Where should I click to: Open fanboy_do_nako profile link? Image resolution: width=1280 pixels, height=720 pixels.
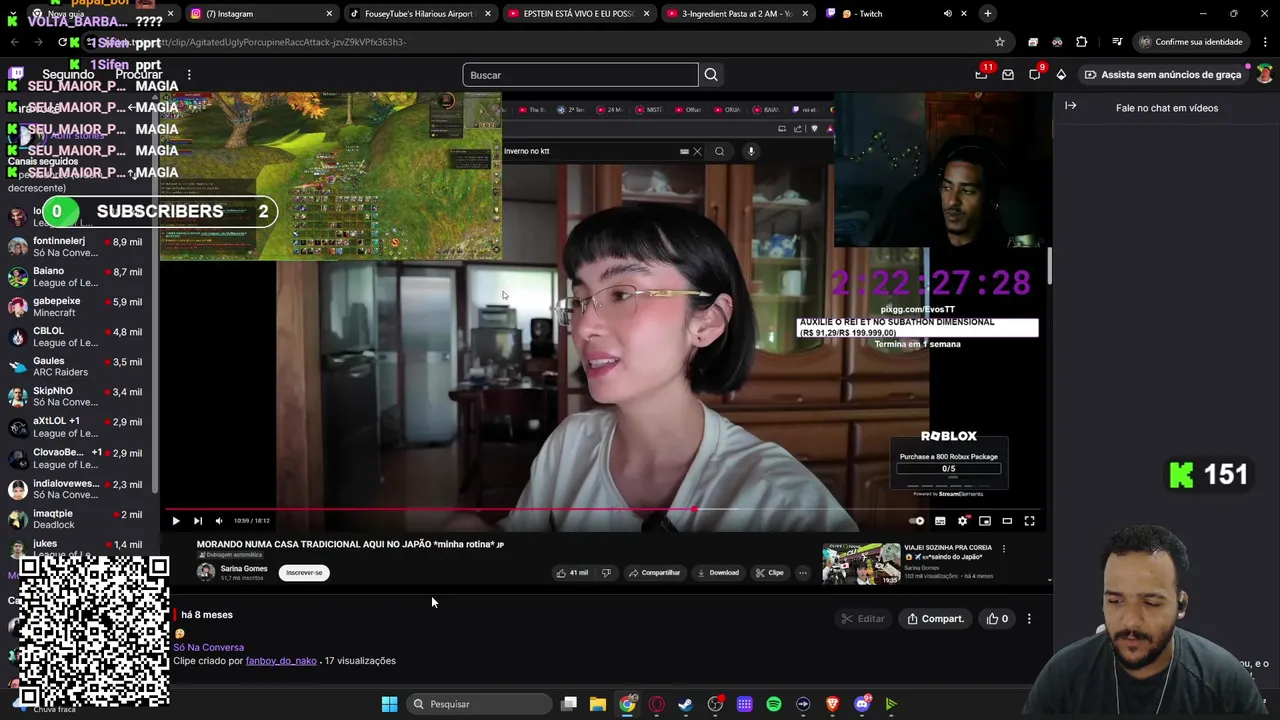(x=281, y=661)
